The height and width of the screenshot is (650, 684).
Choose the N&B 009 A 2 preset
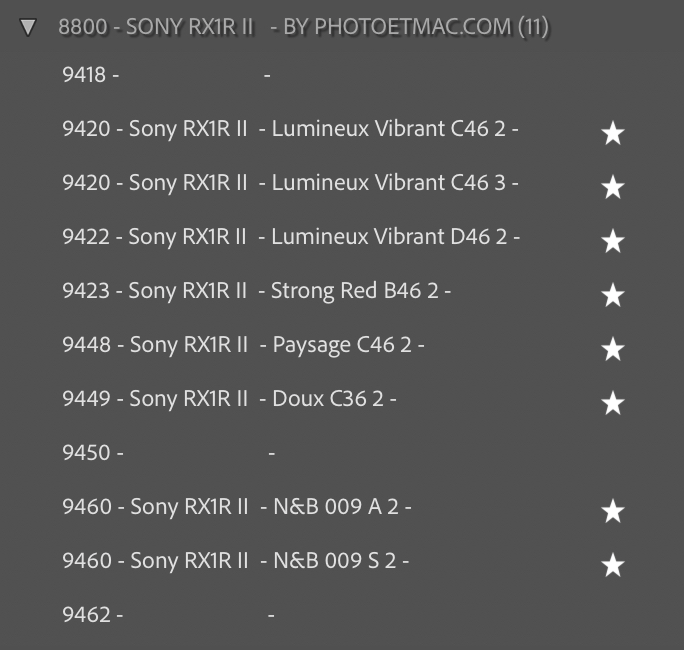[x=236, y=507]
